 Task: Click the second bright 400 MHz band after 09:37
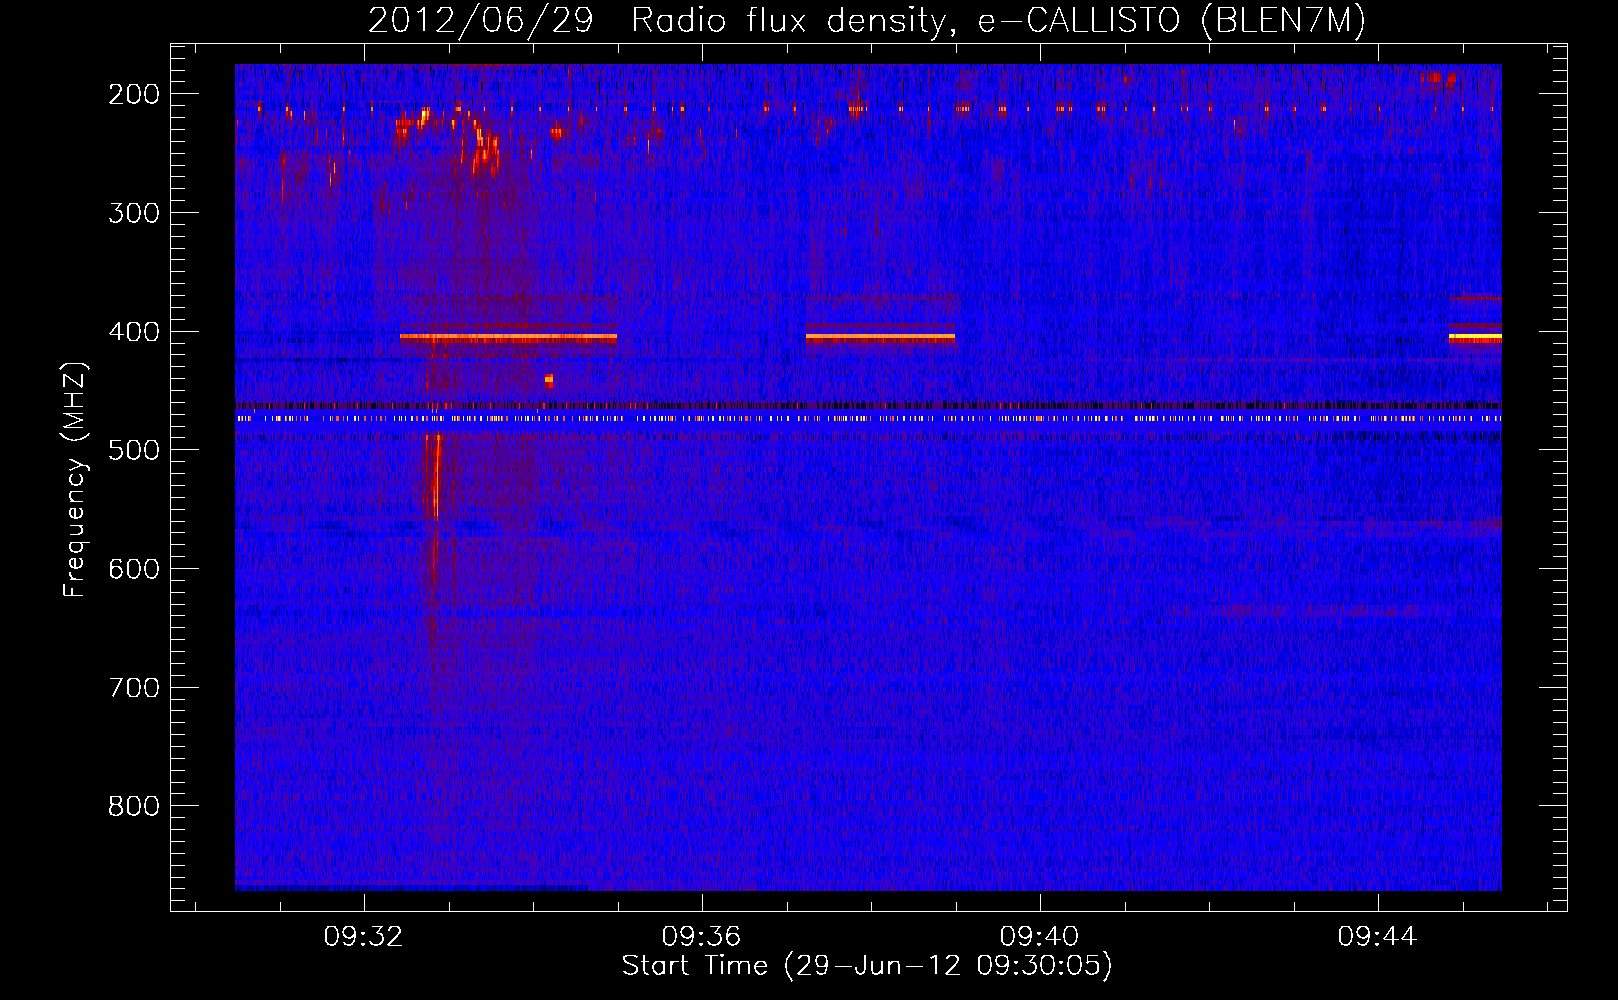880,338
